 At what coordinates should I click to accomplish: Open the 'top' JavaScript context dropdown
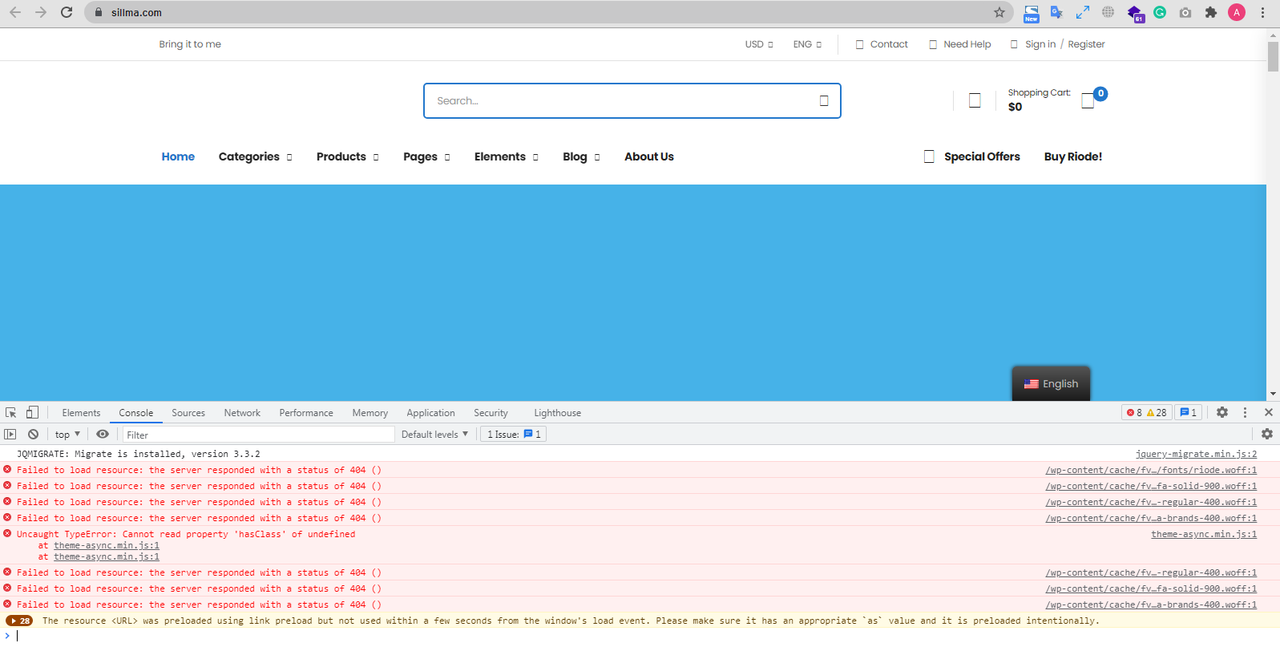(68, 434)
